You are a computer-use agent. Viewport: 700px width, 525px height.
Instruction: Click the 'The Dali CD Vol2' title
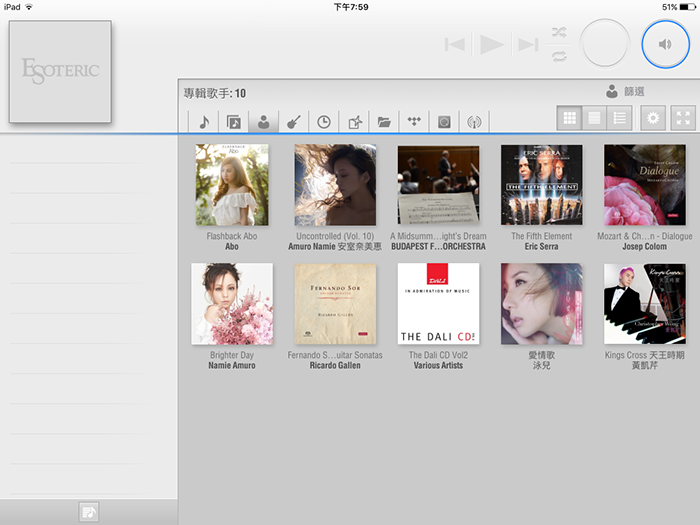[x=438, y=355]
